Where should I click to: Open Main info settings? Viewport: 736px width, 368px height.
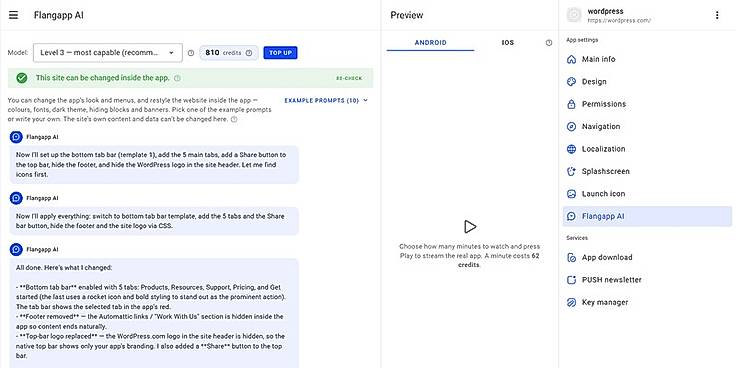pos(647,59)
